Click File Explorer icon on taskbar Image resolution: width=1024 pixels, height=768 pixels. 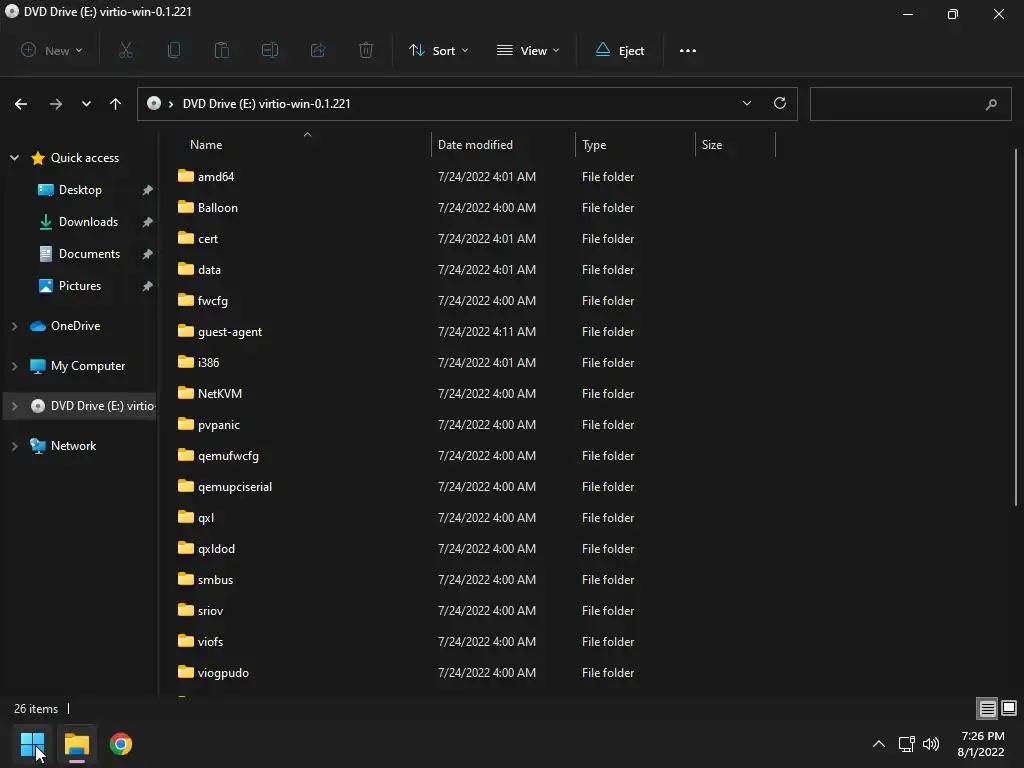click(x=76, y=744)
